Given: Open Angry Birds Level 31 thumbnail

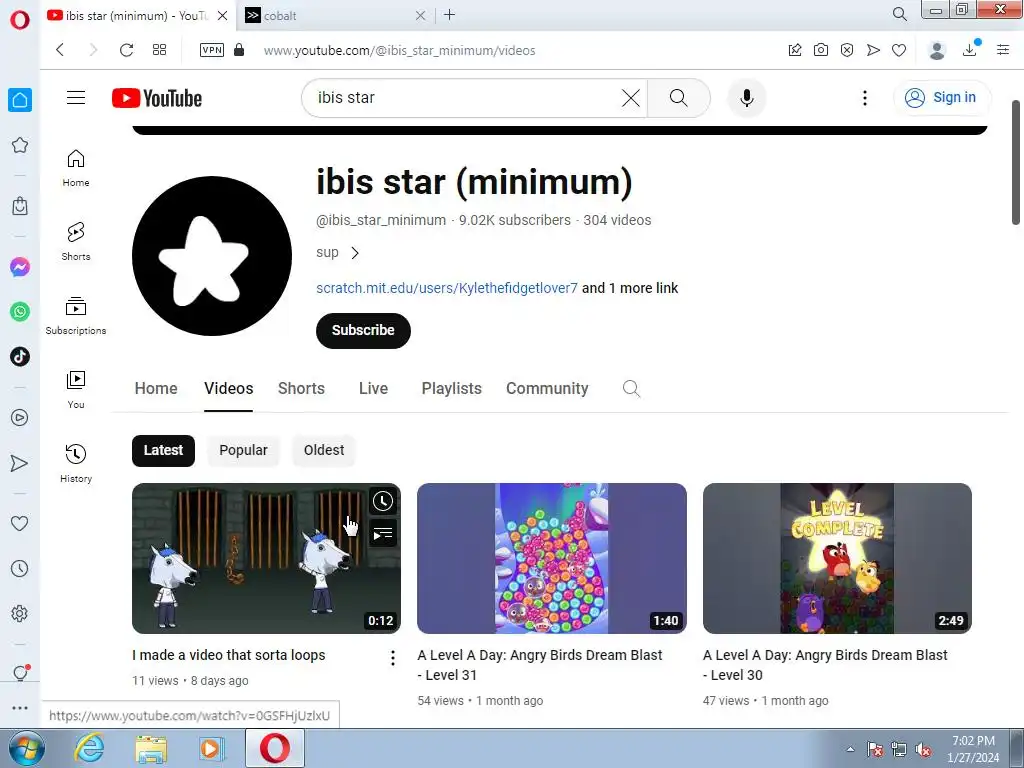Looking at the screenshot, I should [x=552, y=558].
